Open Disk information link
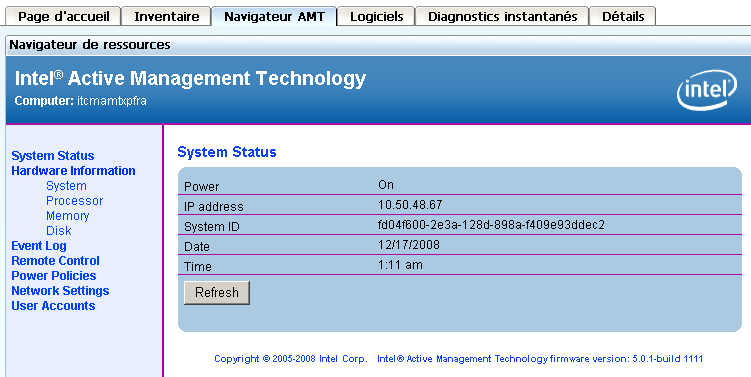 coord(58,230)
